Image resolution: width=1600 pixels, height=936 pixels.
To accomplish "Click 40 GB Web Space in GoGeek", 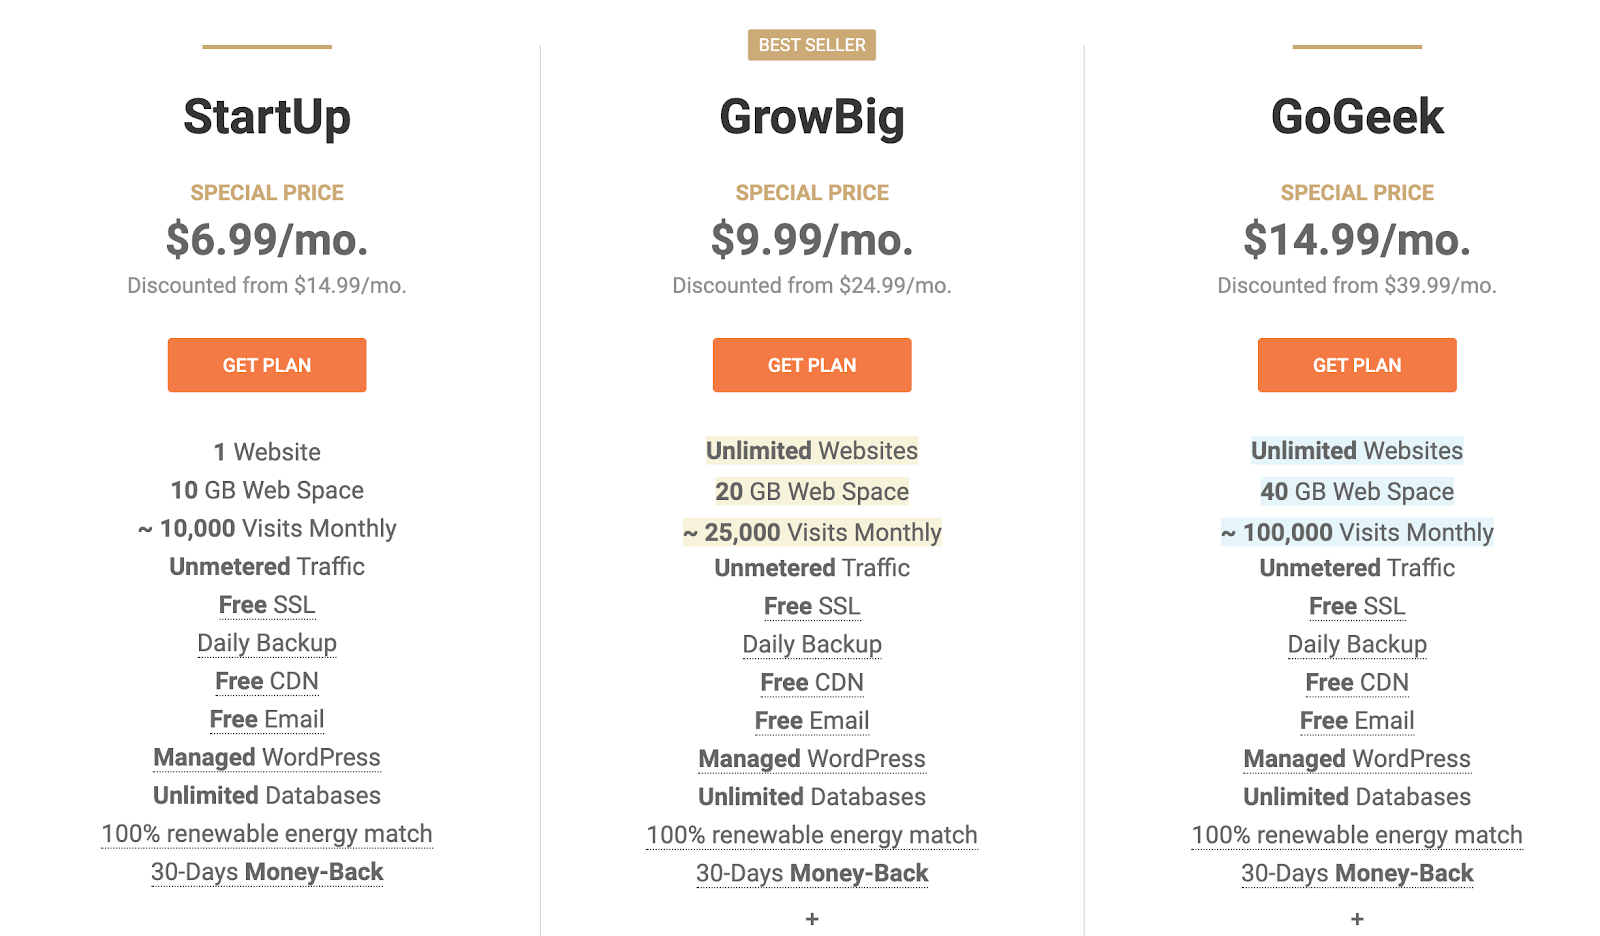I will [1357, 491].
